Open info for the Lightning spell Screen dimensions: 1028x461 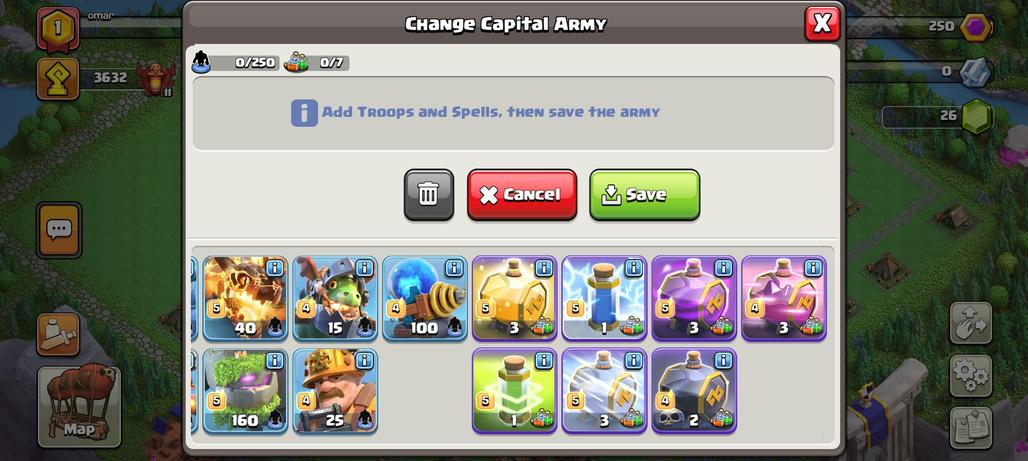633,268
